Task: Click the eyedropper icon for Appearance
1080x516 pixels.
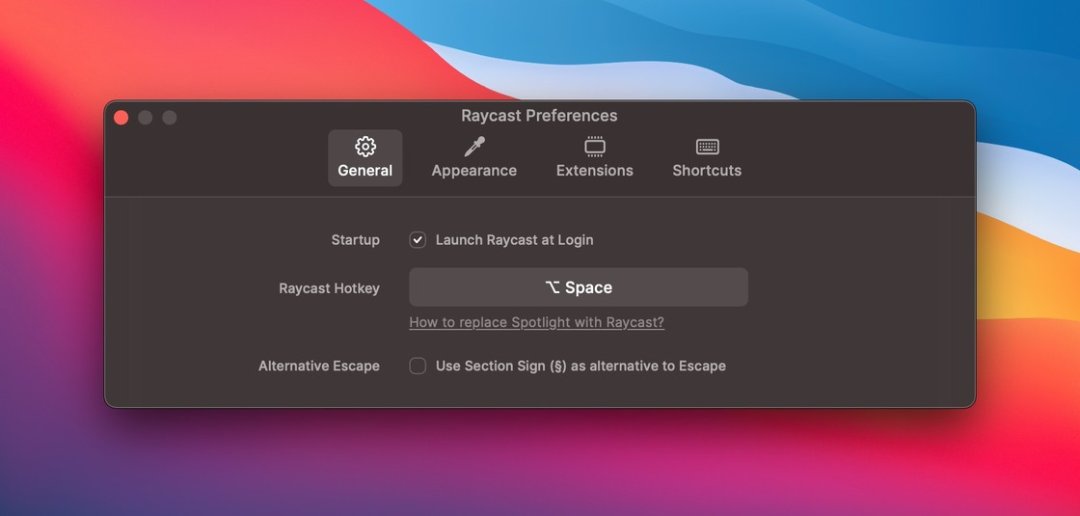Action: (474, 147)
